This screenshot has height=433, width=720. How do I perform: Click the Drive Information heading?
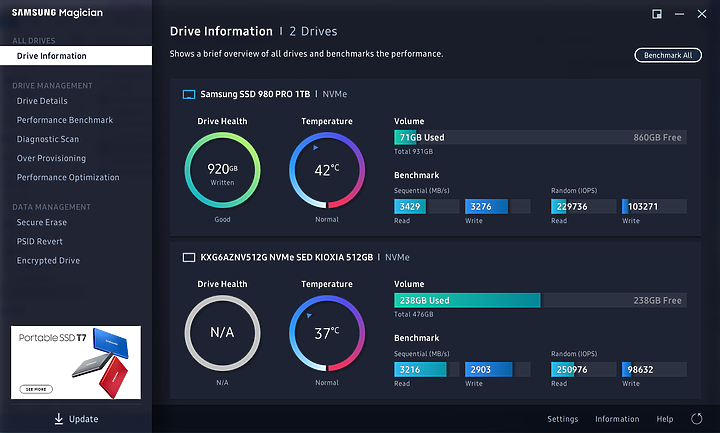(x=221, y=31)
